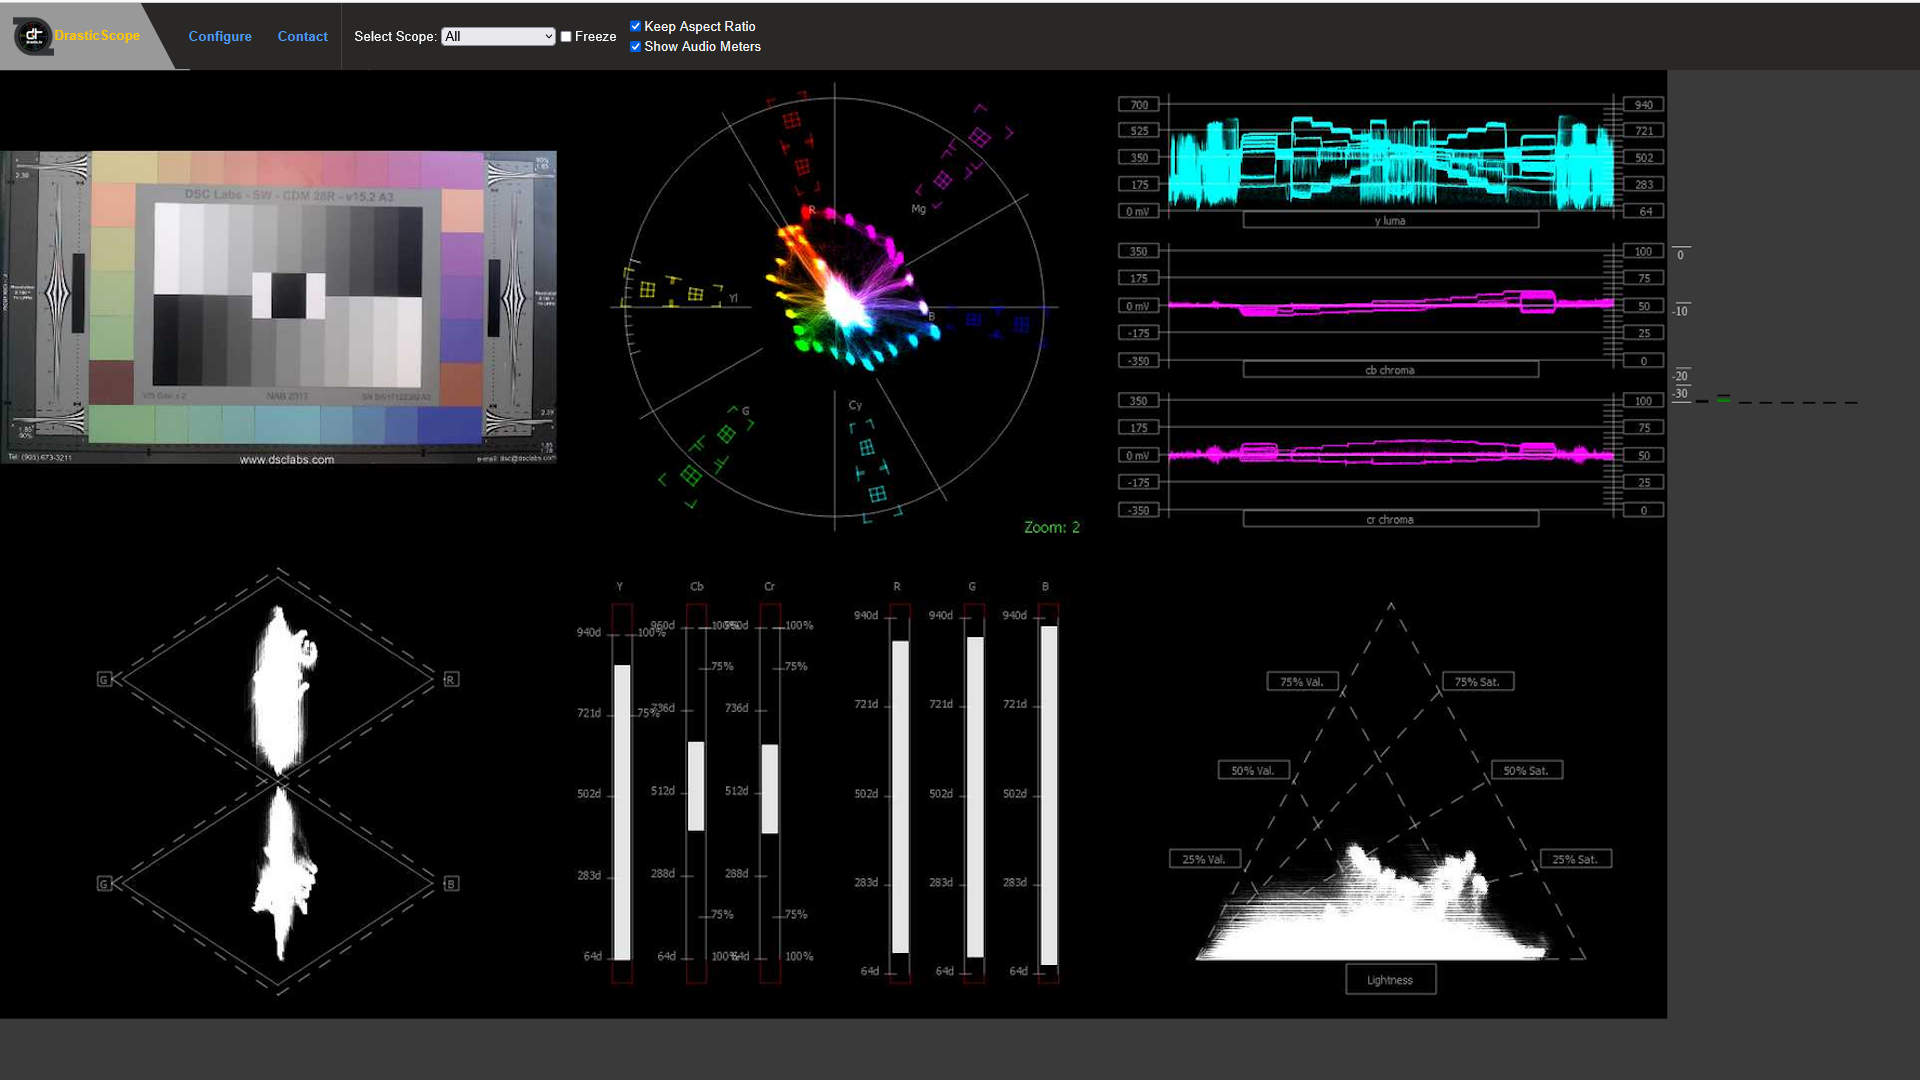1920x1080 pixels.
Task: Click the y luma waveform label
Action: [1390, 221]
